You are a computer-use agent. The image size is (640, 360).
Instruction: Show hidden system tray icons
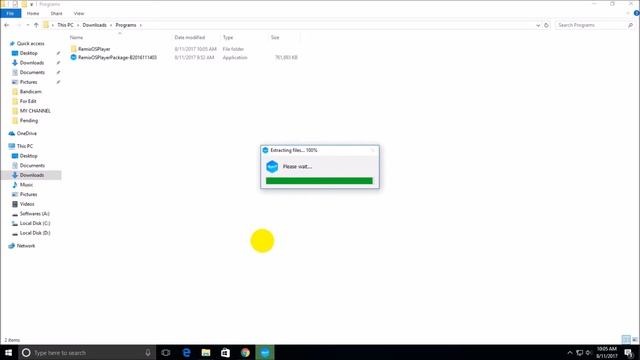[x=570, y=353]
